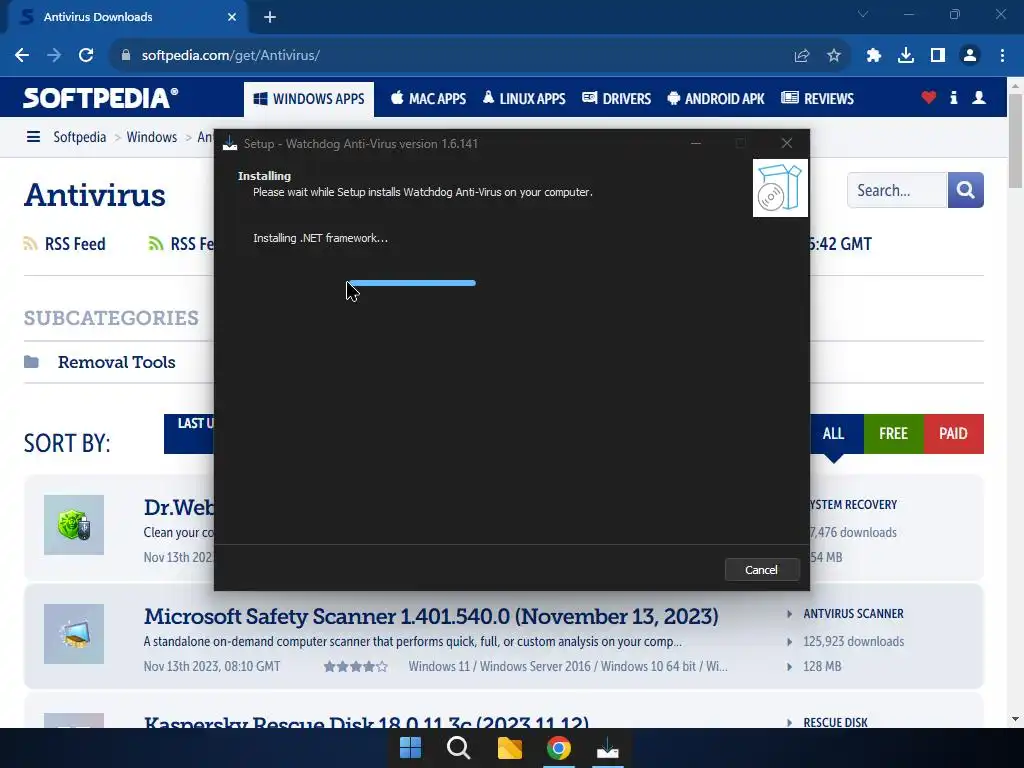Image resolution: width=1024 pixels, height=768 pixels.
Task: Share this page icon in address bar
Action: tap(802, 56)
